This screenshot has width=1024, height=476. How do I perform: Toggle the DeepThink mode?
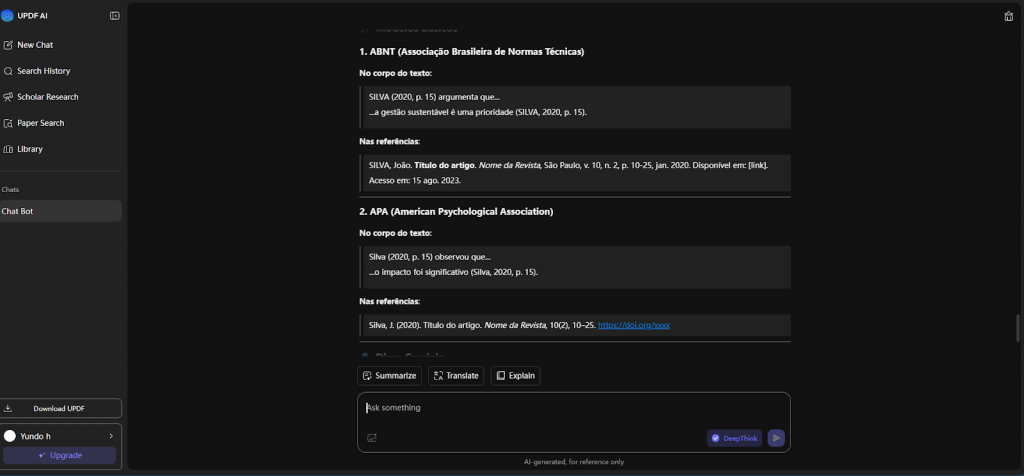734,438
